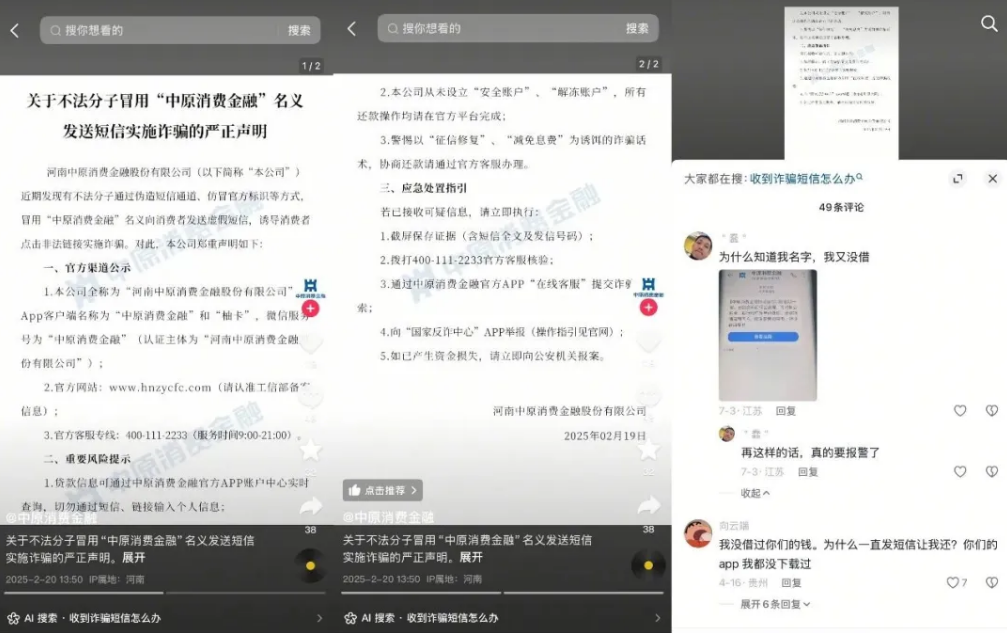Like 向云瑞's comment showing 7 likes
1007x633 pixels.
click(x=955, y=582)
